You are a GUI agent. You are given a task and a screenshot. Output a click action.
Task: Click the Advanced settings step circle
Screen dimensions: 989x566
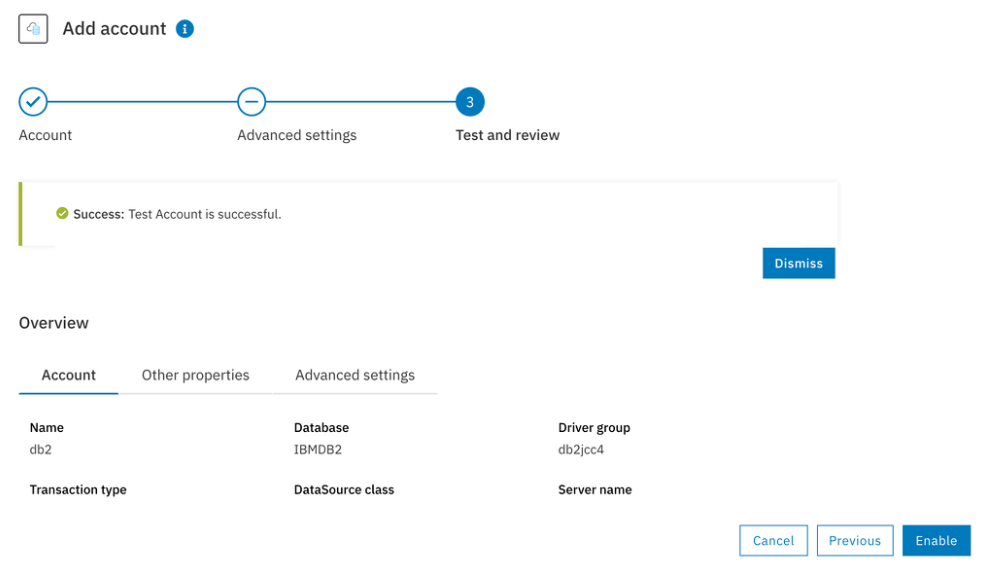252,102
